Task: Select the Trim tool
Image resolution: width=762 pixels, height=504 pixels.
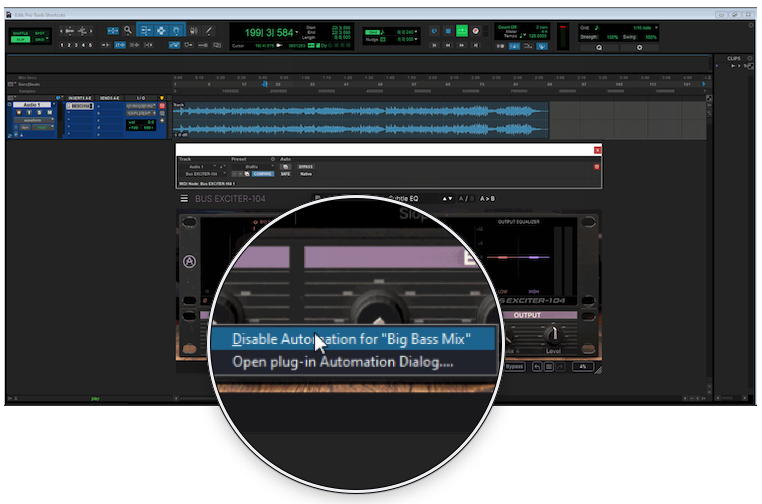Action: [145, 31]
